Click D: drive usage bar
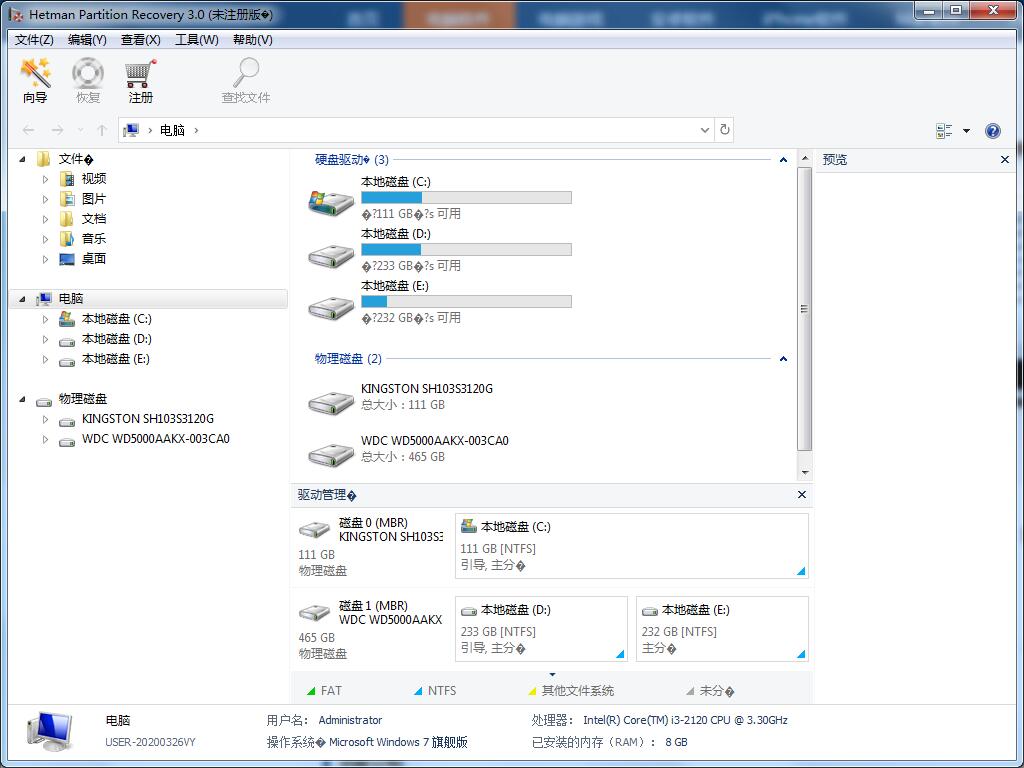Screen dimensions: 1024x768 466,249
